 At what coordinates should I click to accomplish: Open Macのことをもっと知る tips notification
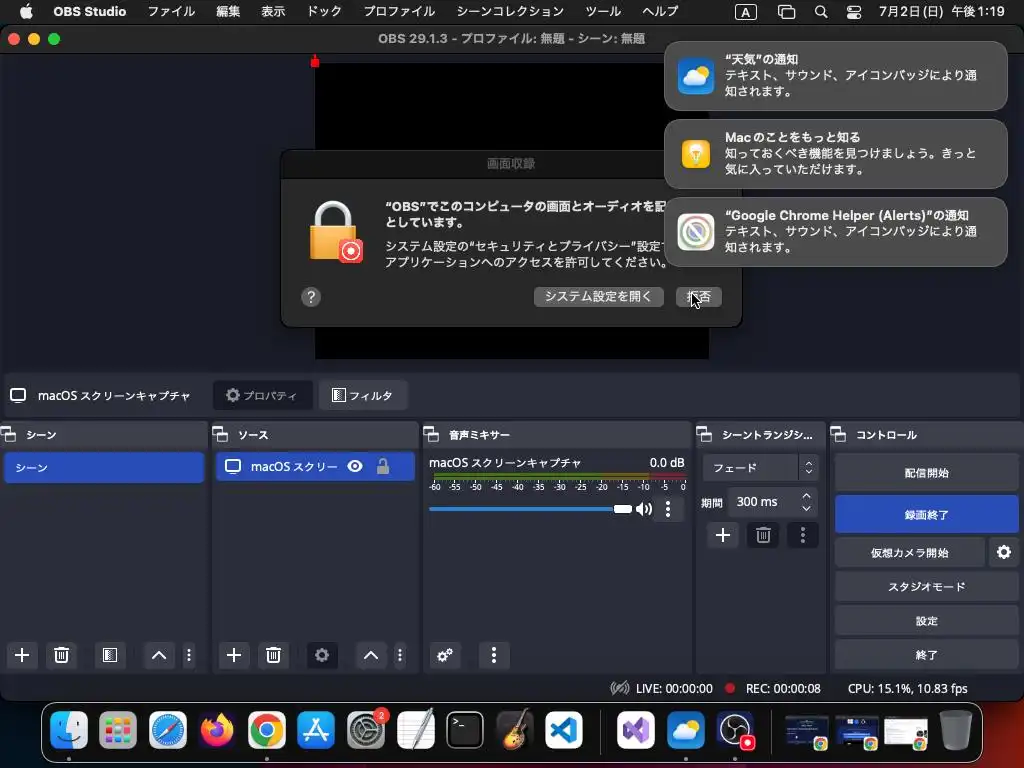tap(836, 153)
